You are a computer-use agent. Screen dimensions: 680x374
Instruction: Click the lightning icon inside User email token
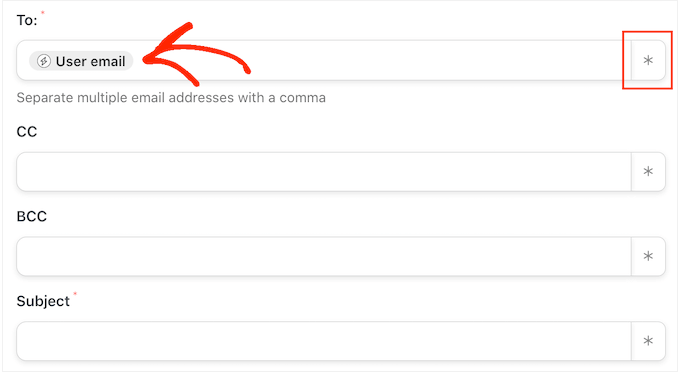(x=43, y=61)
